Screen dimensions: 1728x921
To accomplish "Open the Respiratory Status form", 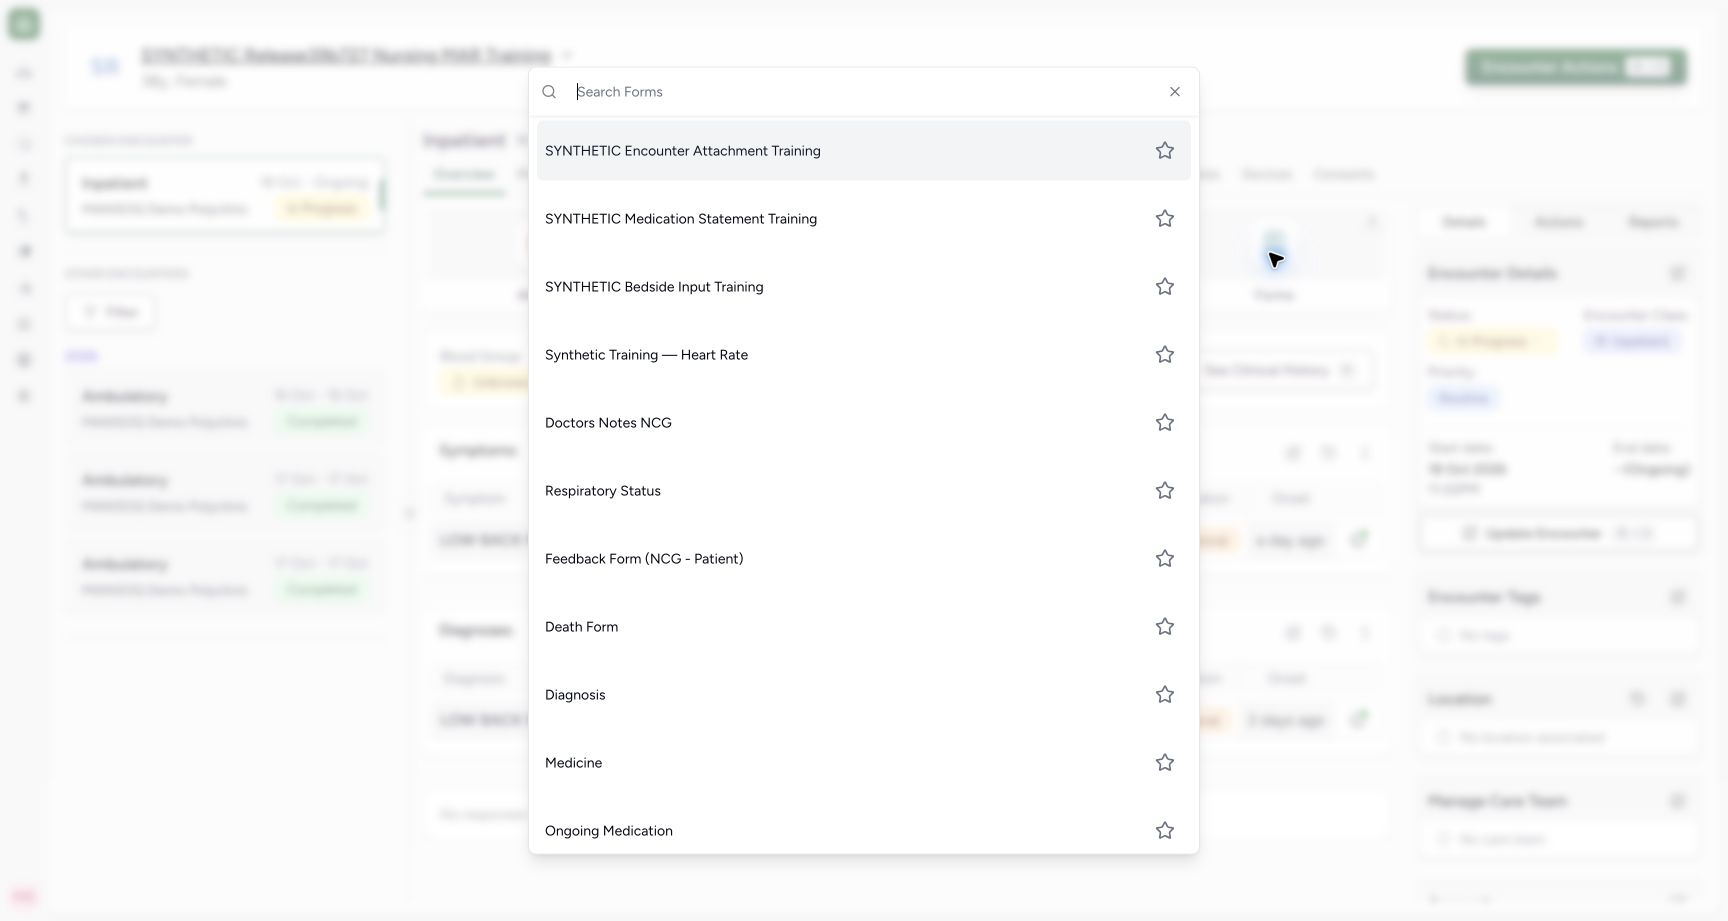I will point(864,491).
